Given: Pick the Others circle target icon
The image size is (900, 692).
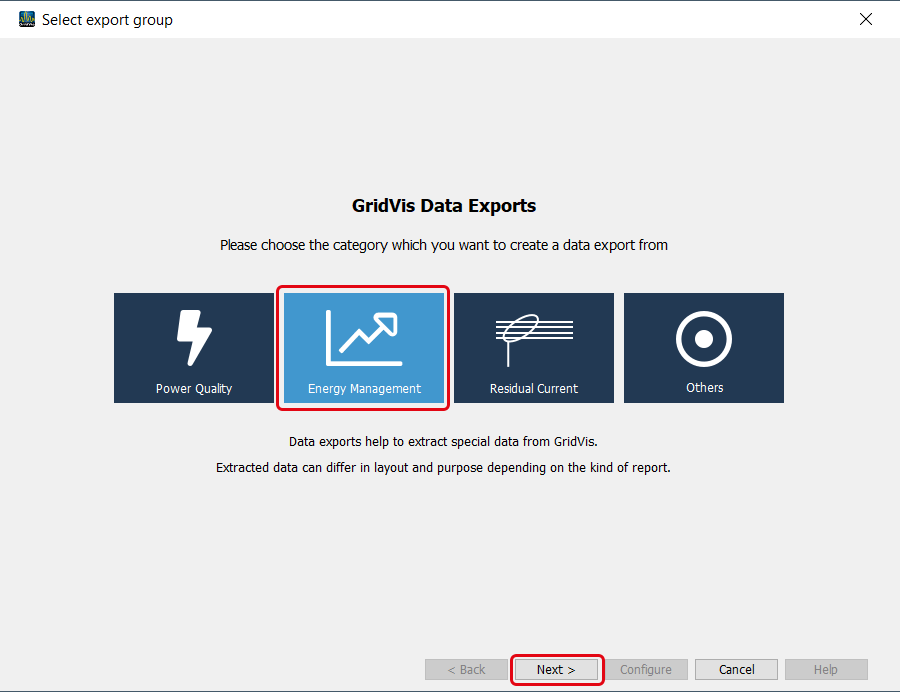Looking at the screenshot, I should pos(704,339).
